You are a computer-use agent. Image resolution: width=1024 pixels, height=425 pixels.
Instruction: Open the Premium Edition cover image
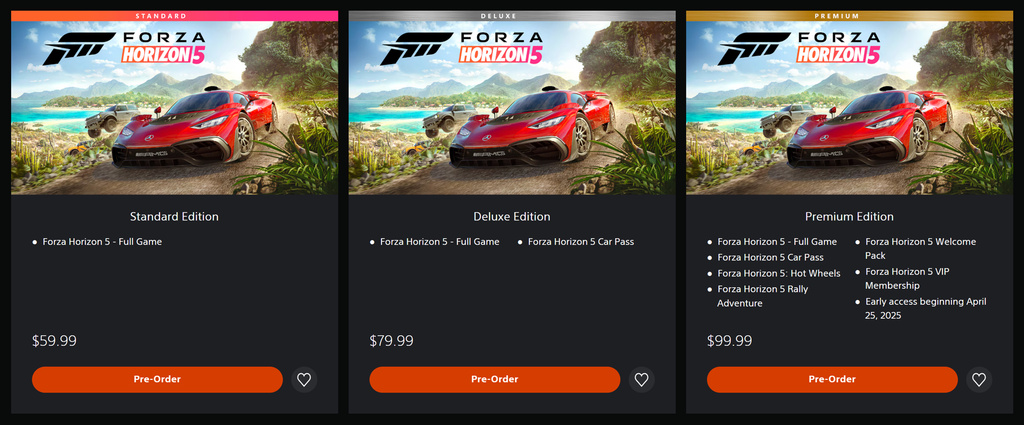click(x=849, y=108)
